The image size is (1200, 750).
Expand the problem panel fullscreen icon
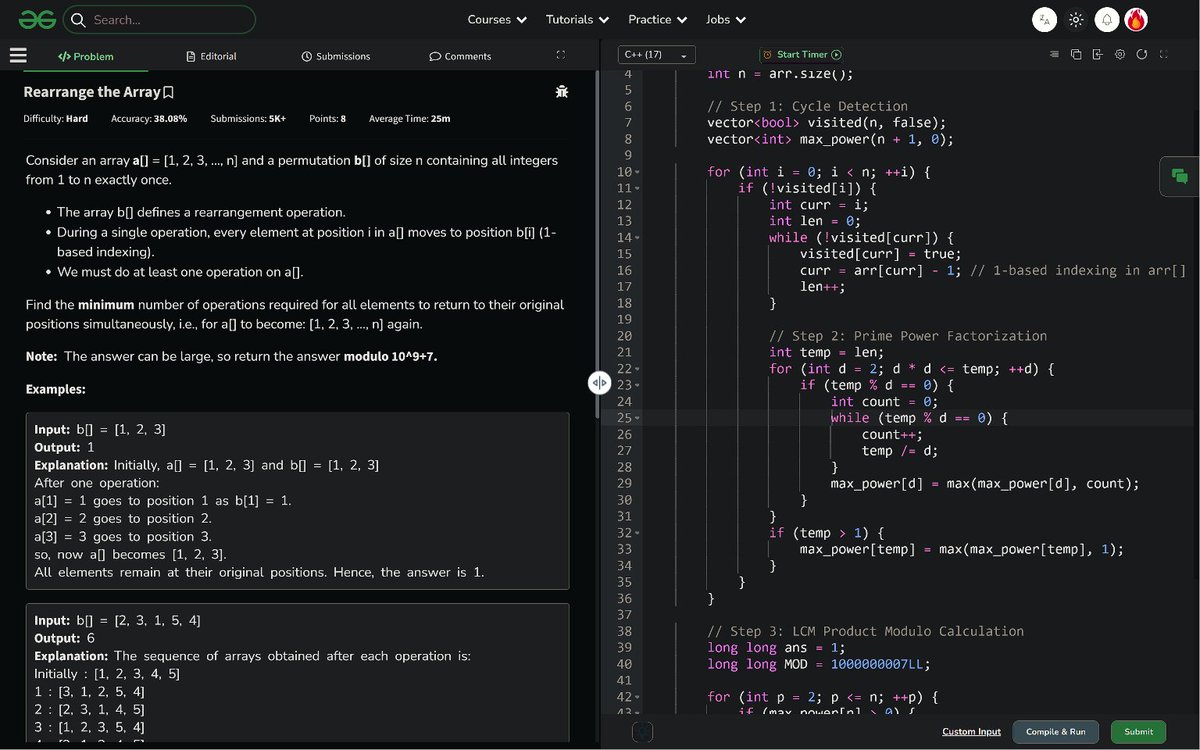[560, 56]
